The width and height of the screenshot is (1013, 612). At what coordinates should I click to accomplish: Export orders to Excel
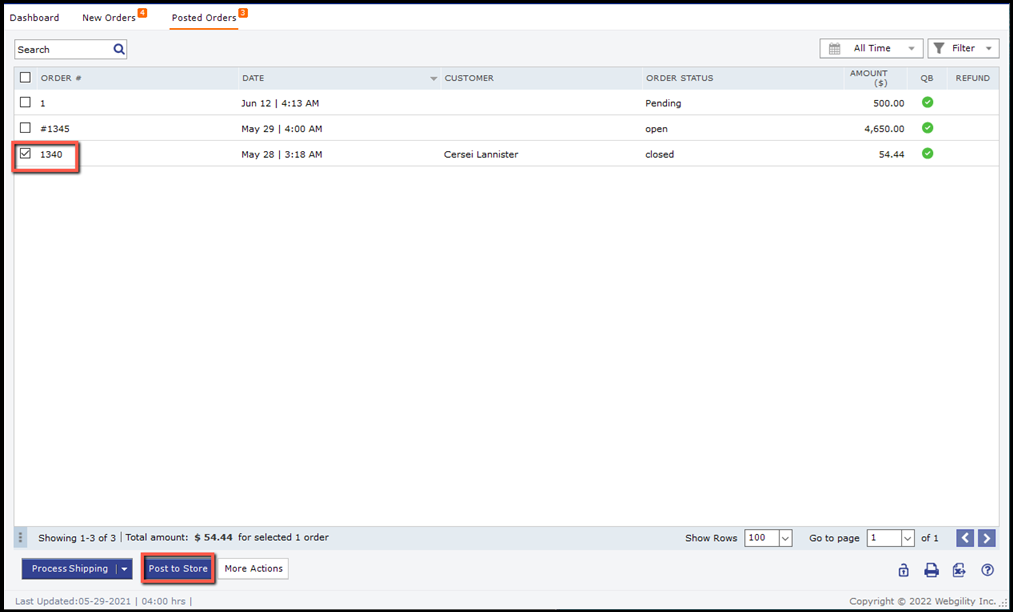(959, 570)
